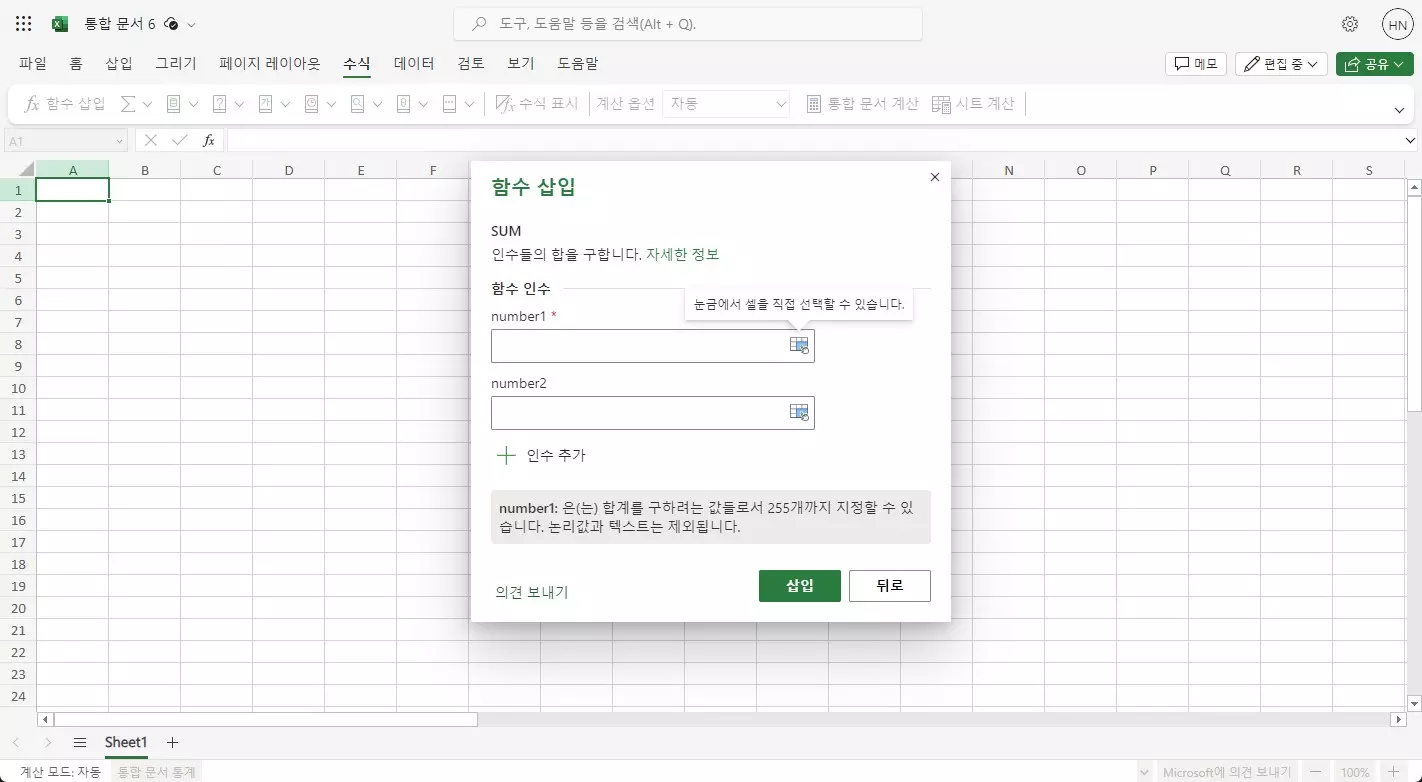Open the Math and Trig functions icon
This screenshot has height=782, width=1422.
point(404,104)
